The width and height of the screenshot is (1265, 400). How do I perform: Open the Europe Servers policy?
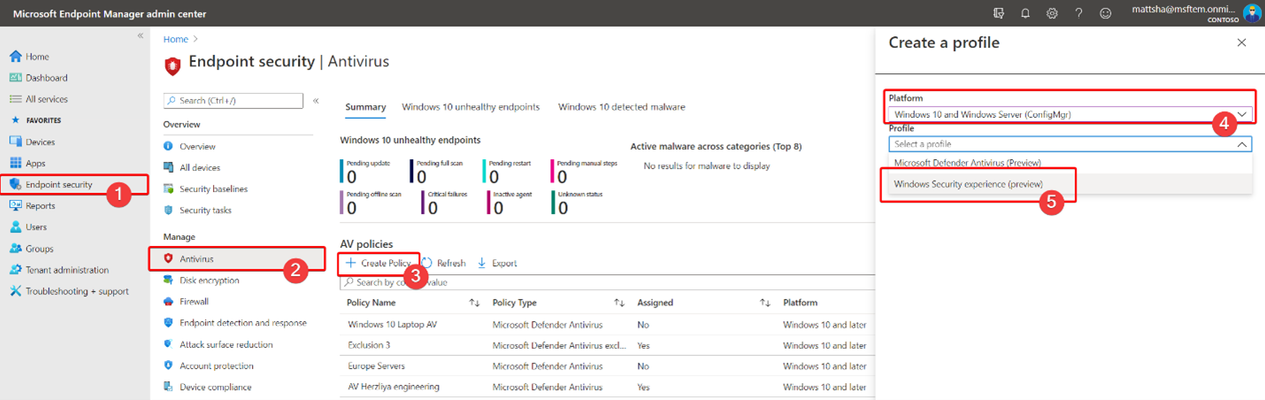pyautogui.click(x=379, y=366)
